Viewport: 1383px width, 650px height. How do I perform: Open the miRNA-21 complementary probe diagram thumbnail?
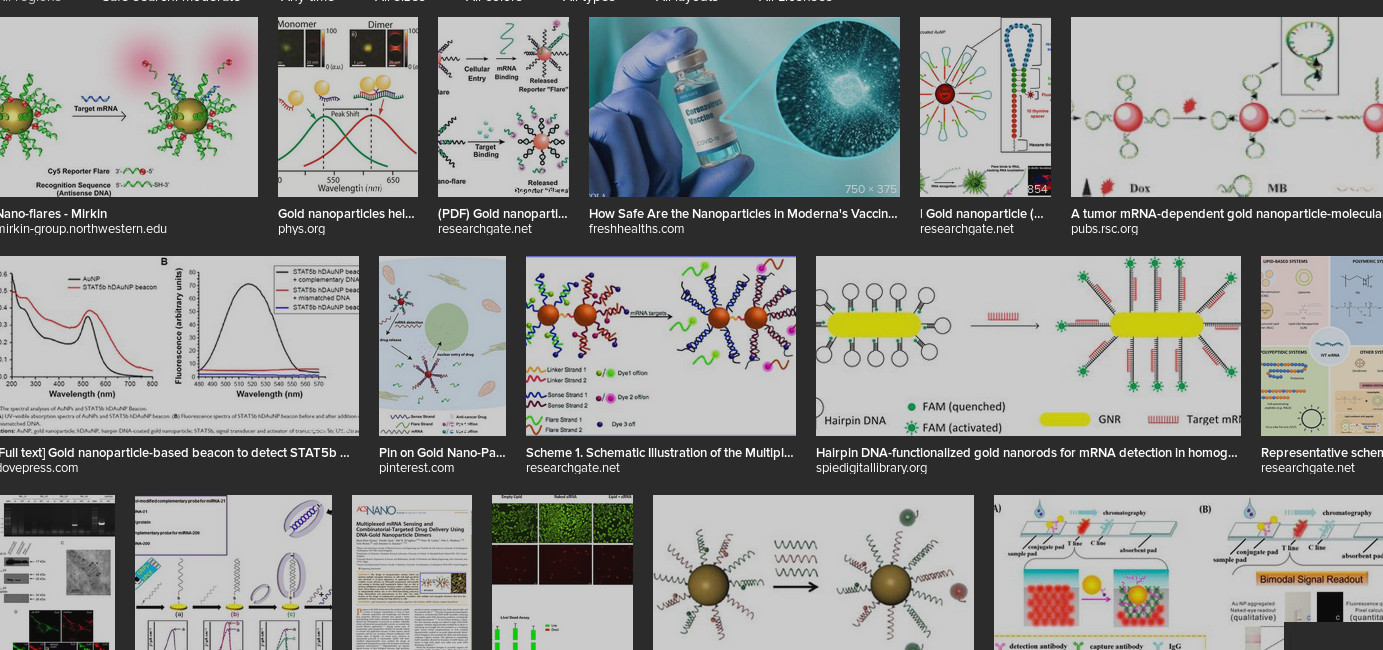point(233,572)
